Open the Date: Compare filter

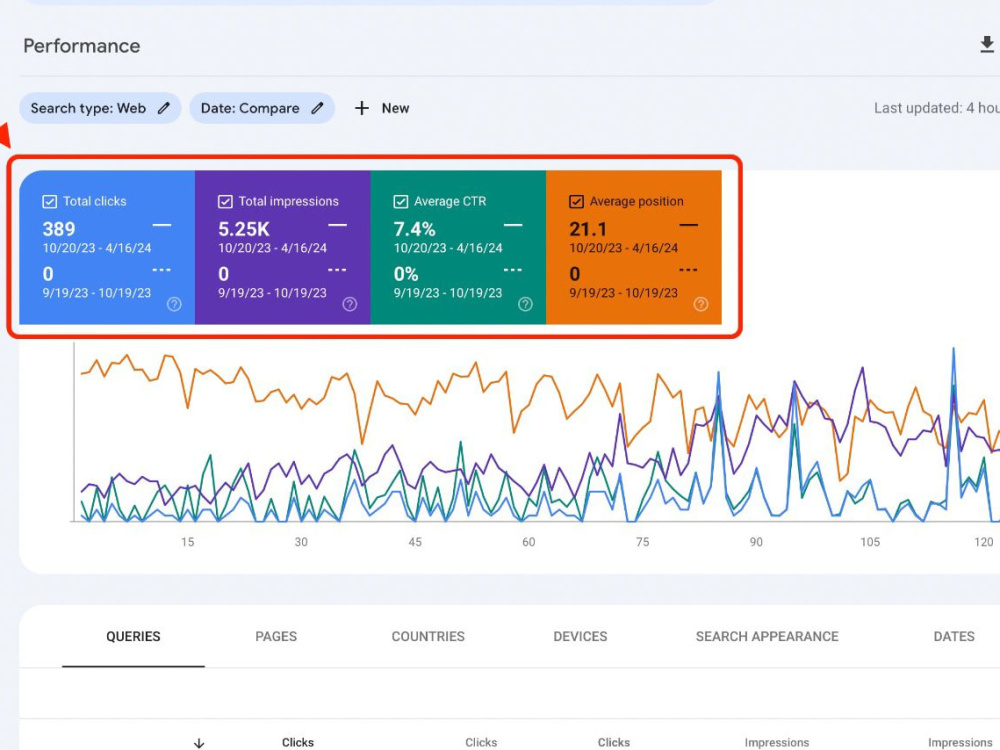click(x=262, y=108)
